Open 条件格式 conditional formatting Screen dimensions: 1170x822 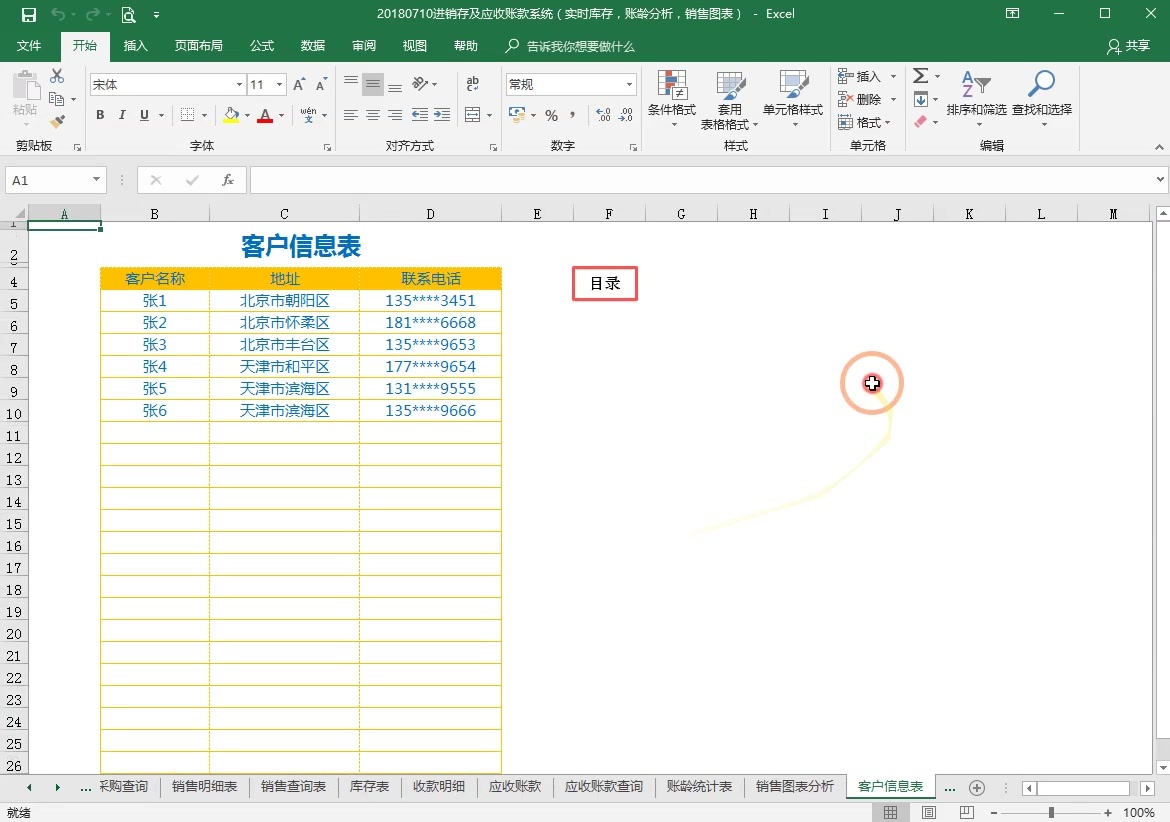coord(672,98)
